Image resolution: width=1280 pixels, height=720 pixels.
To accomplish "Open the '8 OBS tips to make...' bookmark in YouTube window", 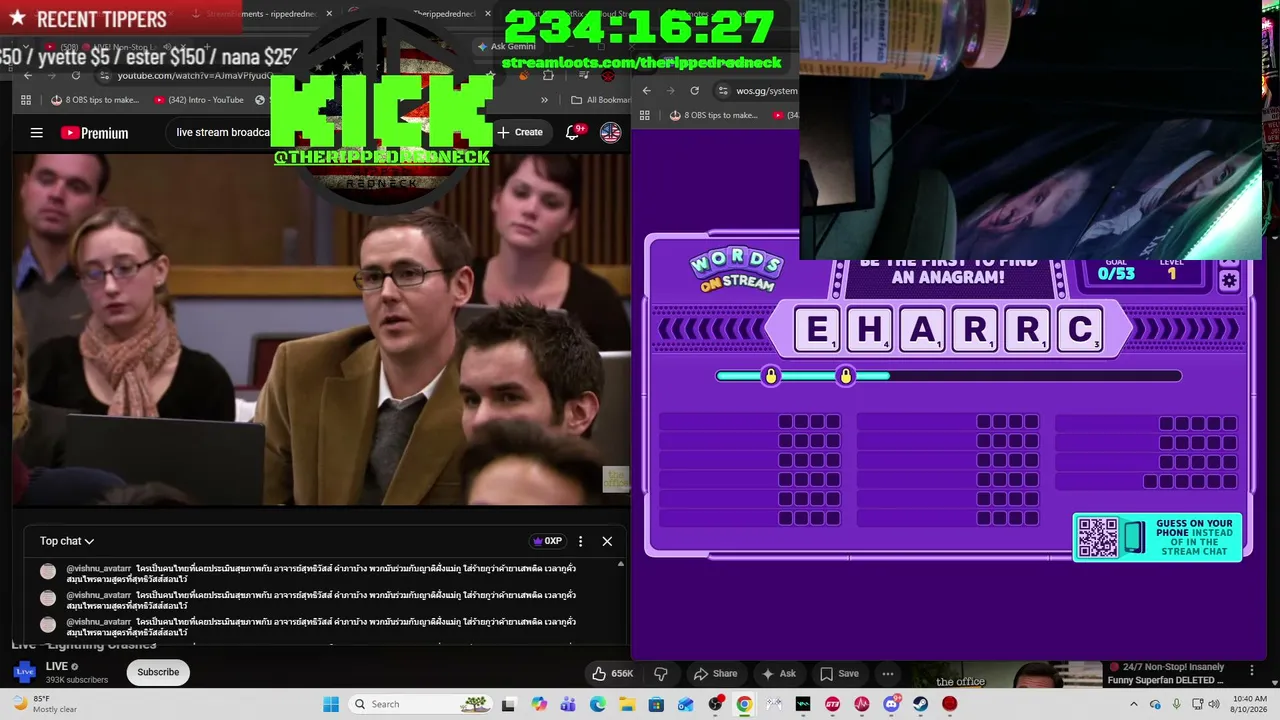I will click(x=95, y=100).
